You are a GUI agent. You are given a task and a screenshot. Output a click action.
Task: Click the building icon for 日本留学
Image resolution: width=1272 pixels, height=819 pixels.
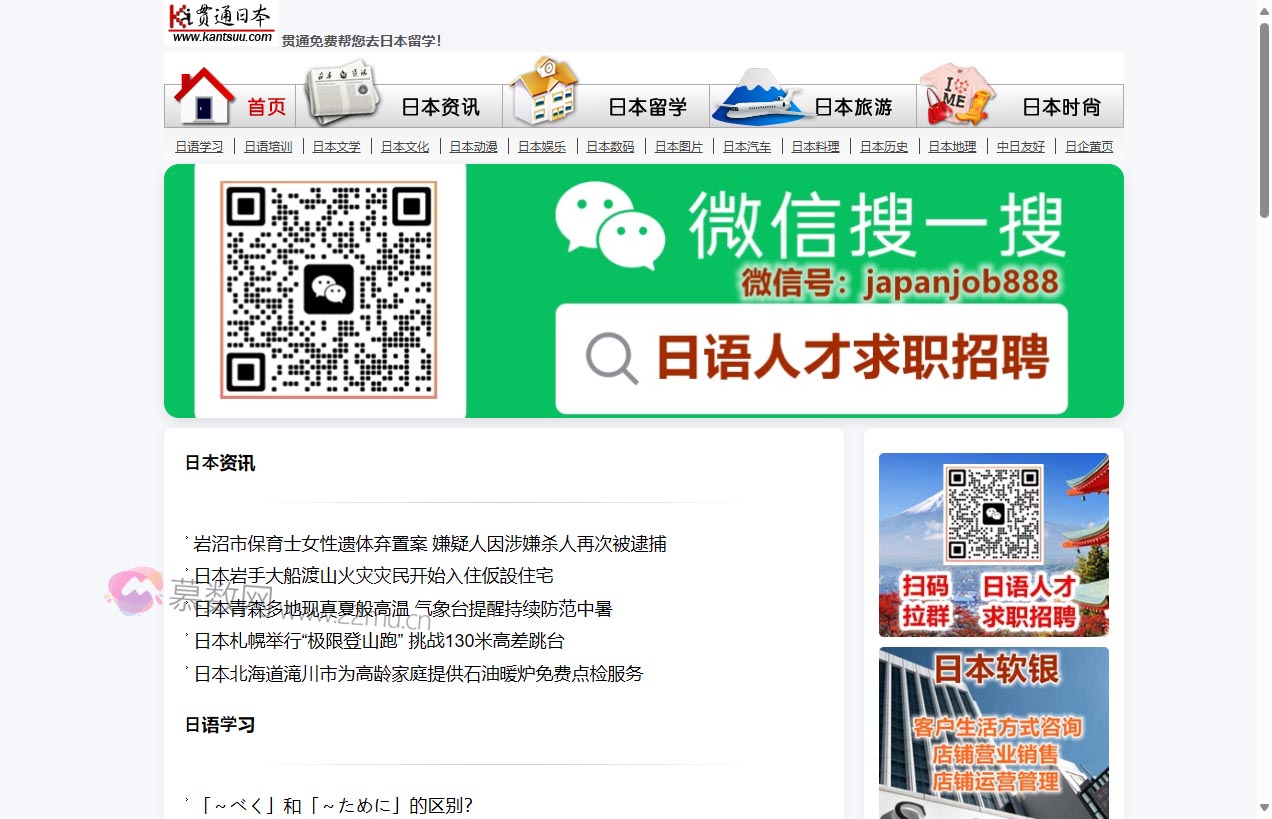tap(544, 91)
